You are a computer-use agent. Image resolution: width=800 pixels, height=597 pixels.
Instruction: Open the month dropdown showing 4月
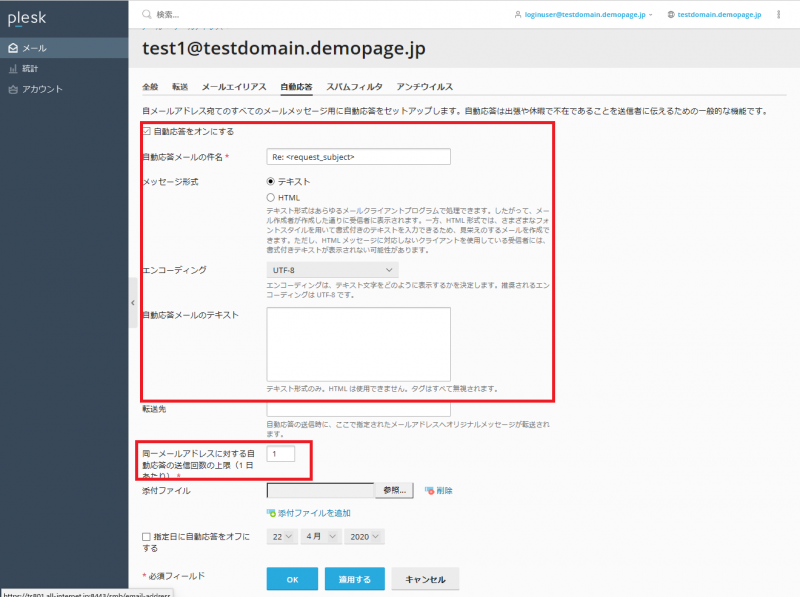point(320,537)
